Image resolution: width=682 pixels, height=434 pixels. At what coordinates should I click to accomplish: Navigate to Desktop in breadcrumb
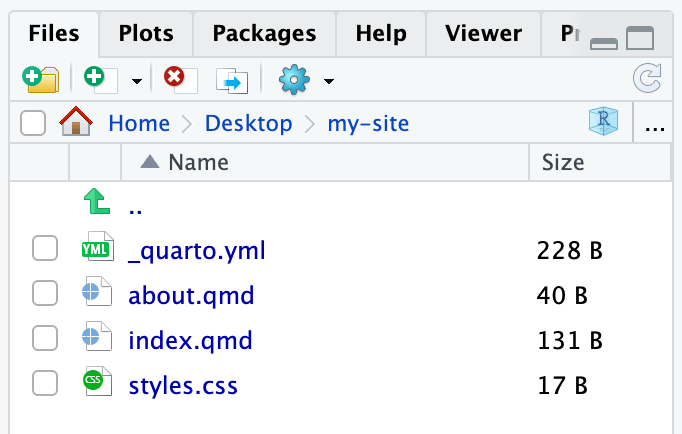point(248,124)
